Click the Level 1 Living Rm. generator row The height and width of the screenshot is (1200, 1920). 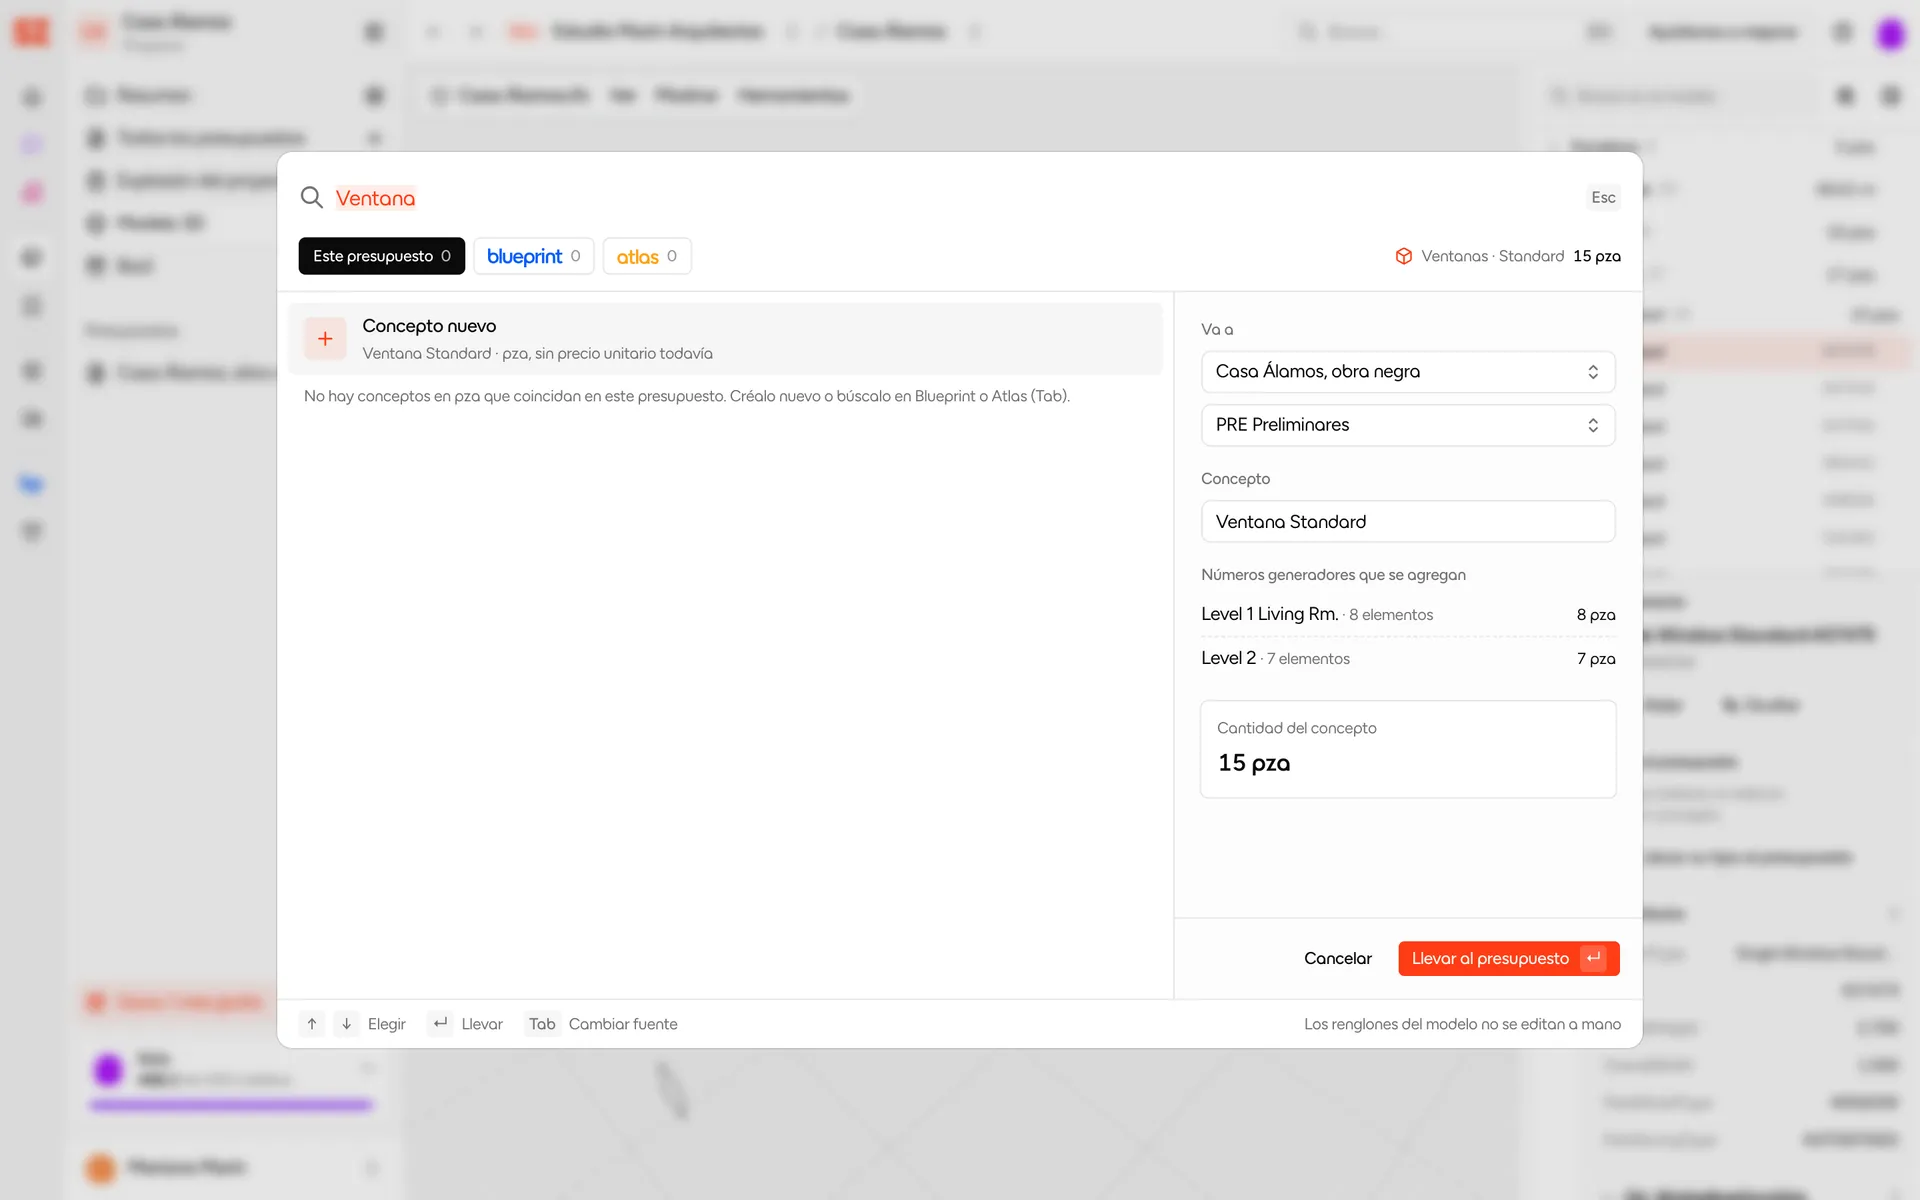click(x=1408, y=614)
